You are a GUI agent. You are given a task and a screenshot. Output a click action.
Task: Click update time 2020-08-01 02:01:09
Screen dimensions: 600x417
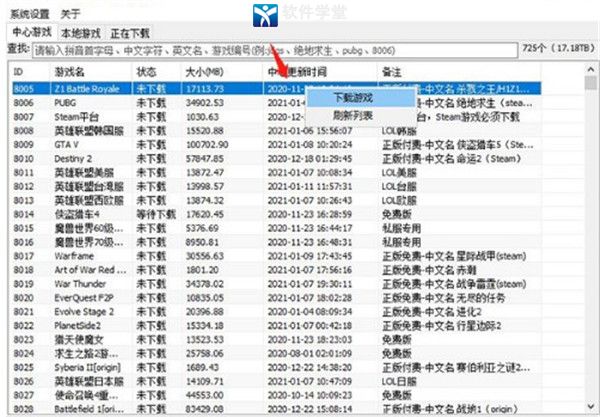pos(310,353)
